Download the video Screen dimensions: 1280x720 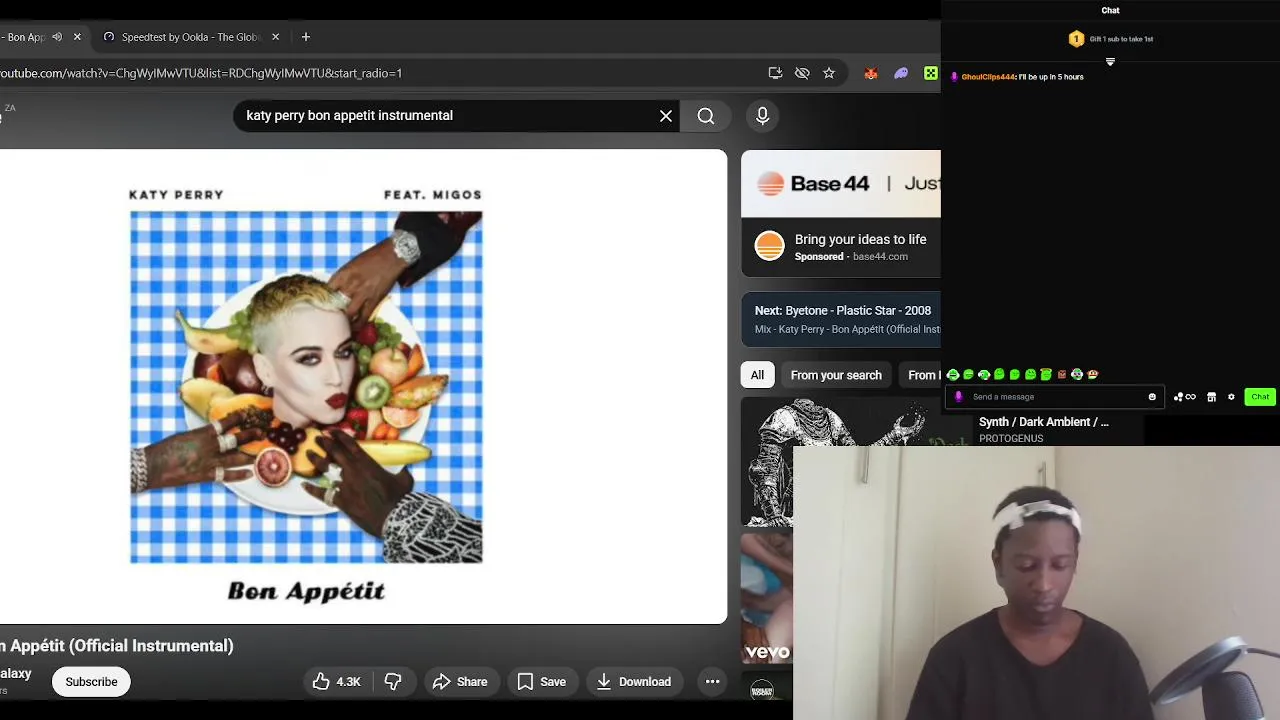point(634,682)
